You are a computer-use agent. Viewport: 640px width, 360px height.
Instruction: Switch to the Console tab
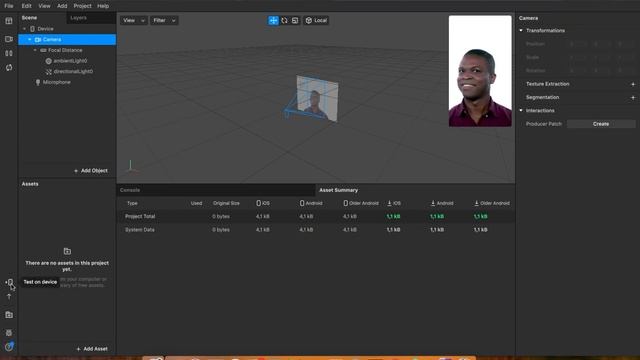point(130,190)
